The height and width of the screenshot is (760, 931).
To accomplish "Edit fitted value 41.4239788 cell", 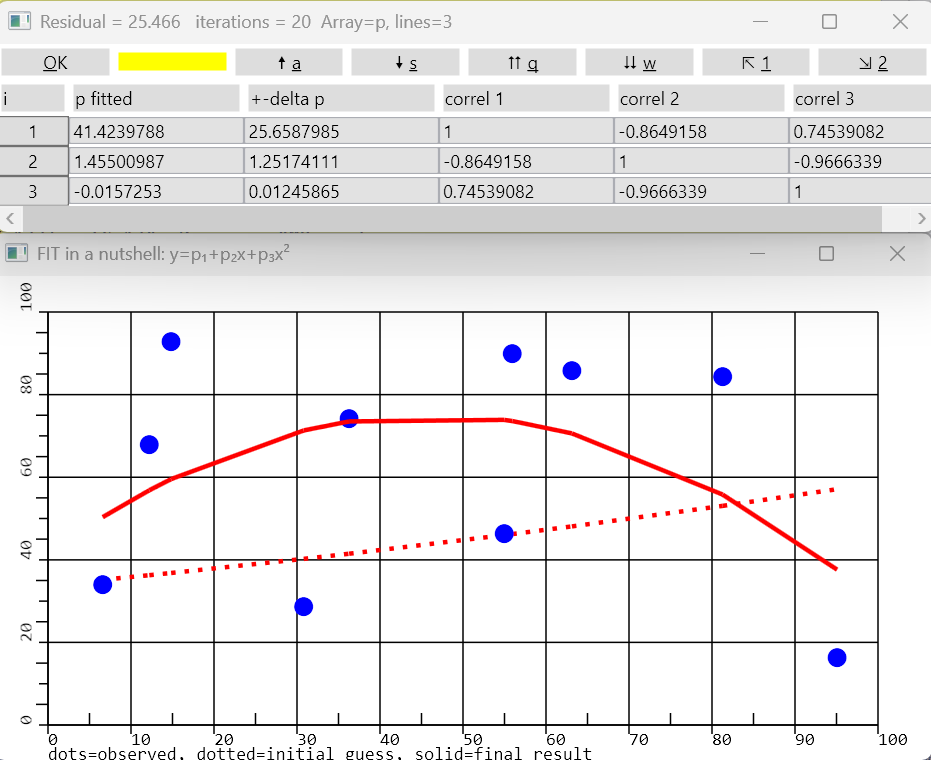I will pos(156,131).
